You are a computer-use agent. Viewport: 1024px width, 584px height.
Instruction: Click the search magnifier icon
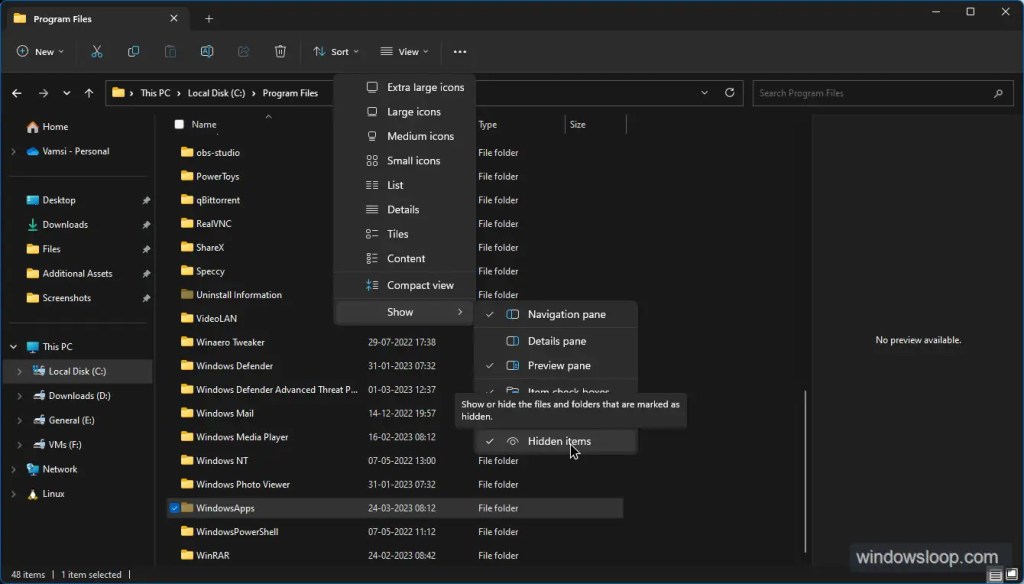click(998, 93)
